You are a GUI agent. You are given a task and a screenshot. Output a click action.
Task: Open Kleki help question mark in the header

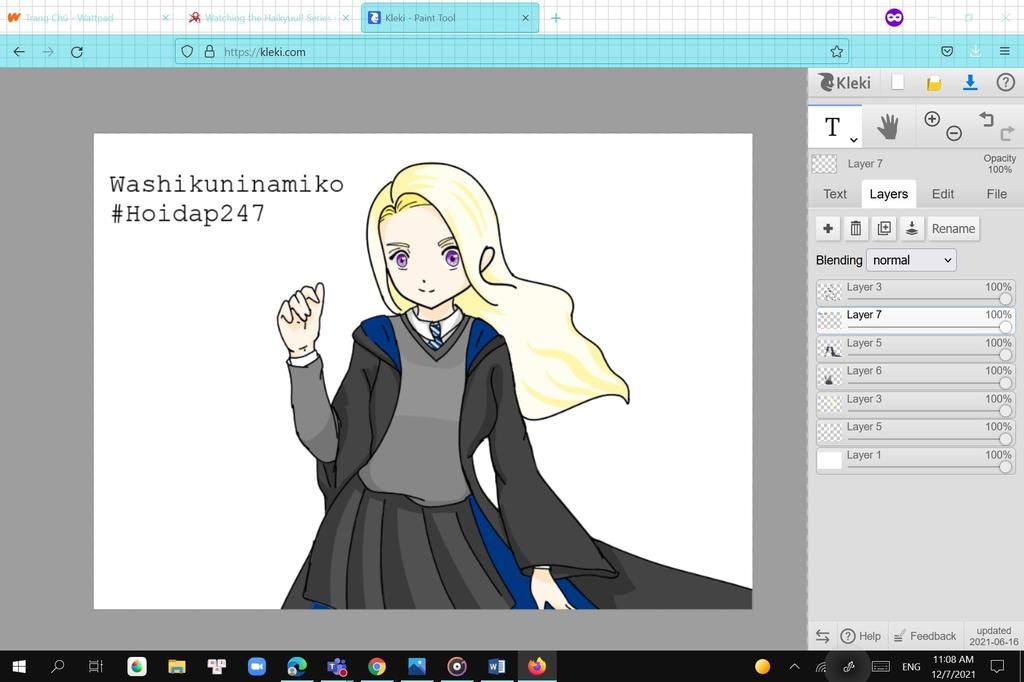pyautogui.click(x=1006, y=82)
